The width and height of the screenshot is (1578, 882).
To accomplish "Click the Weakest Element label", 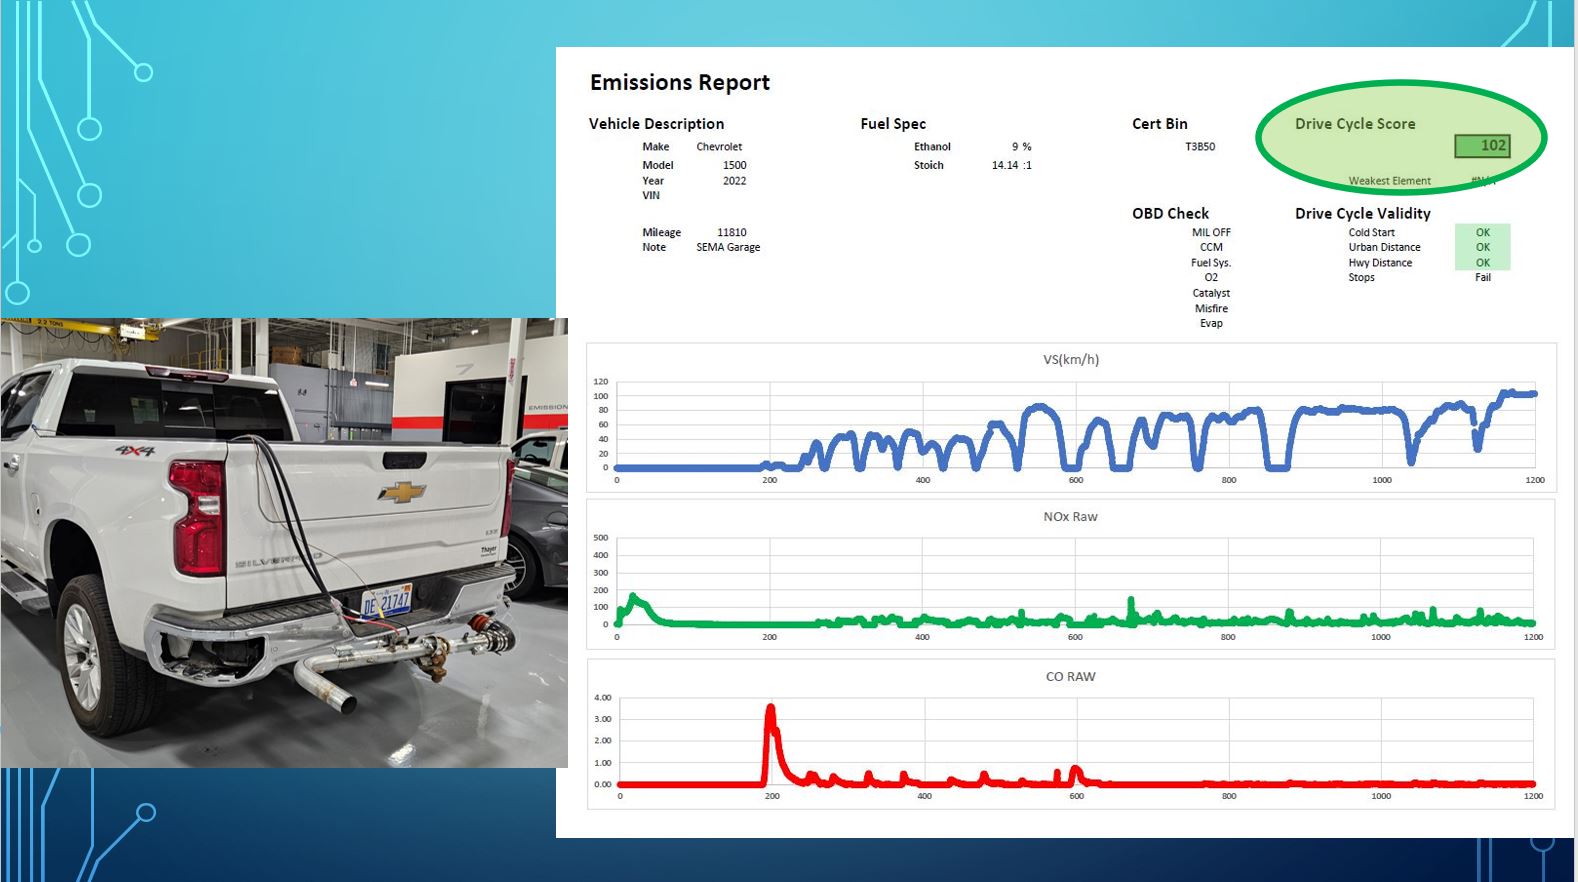I will (x=1389, y=181).
